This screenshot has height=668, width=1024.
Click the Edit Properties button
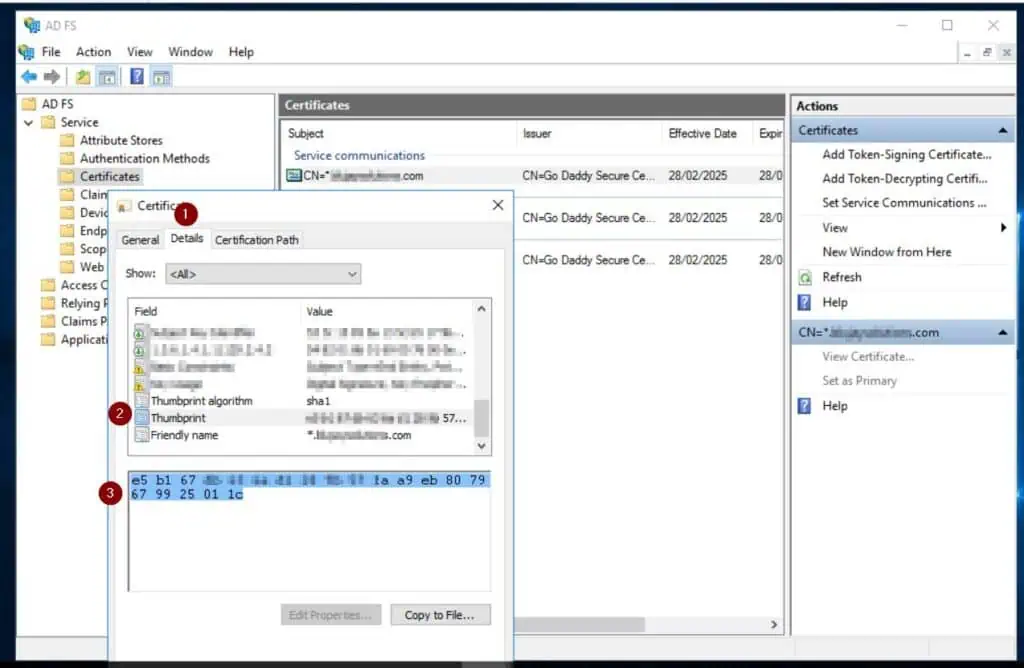[330, 615]
